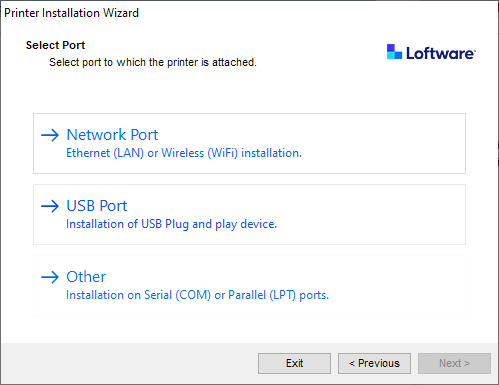Click empty area of Network Port panel
The image size is (499, 385).
[x=383, y=143]
